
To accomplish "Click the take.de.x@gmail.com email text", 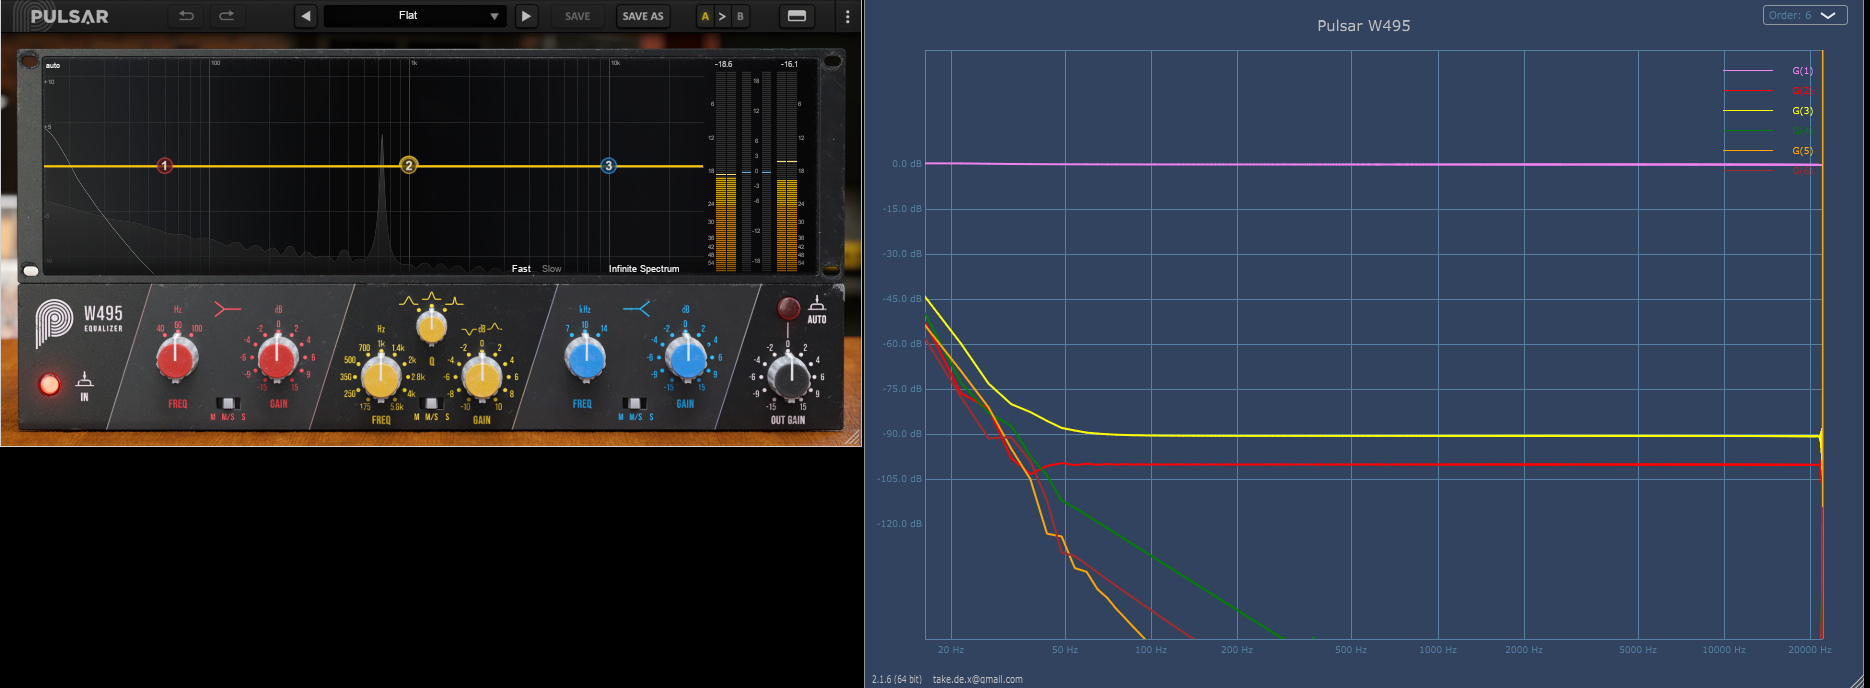I will (x=977, y=679).
